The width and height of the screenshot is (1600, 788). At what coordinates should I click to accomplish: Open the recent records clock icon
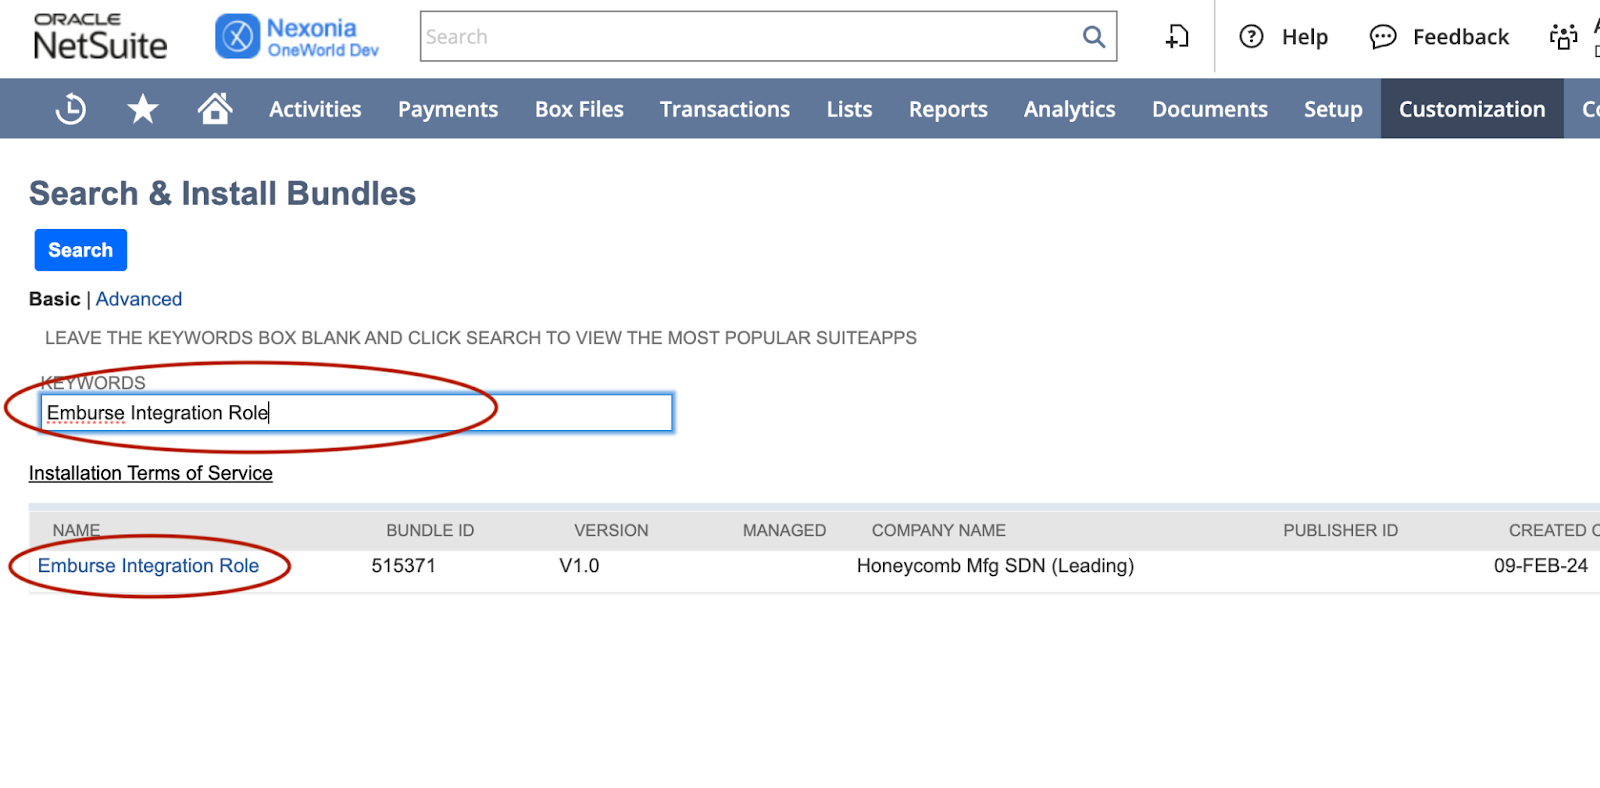[x=70, y=109]
